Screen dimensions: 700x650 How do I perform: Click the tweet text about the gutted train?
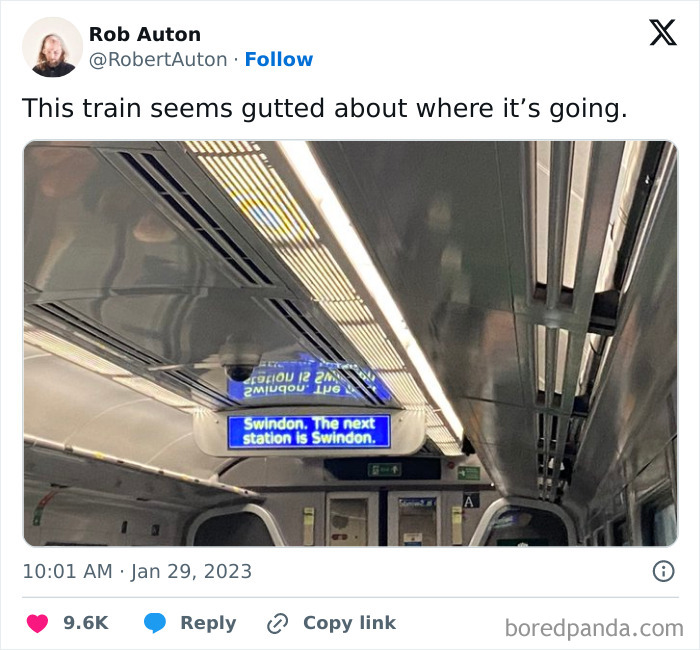tap(325, 108)
